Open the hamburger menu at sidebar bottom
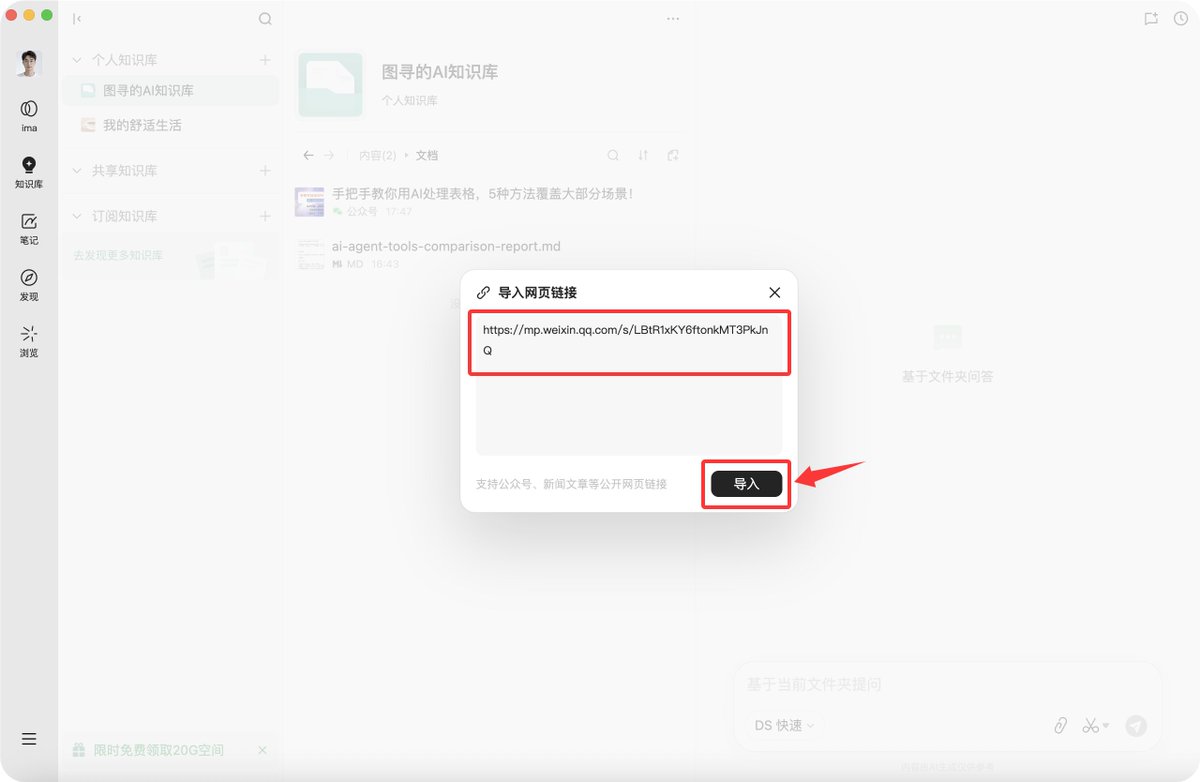Image resolution: width=1200 pixels, height=782 pixels. coord(29,739)
